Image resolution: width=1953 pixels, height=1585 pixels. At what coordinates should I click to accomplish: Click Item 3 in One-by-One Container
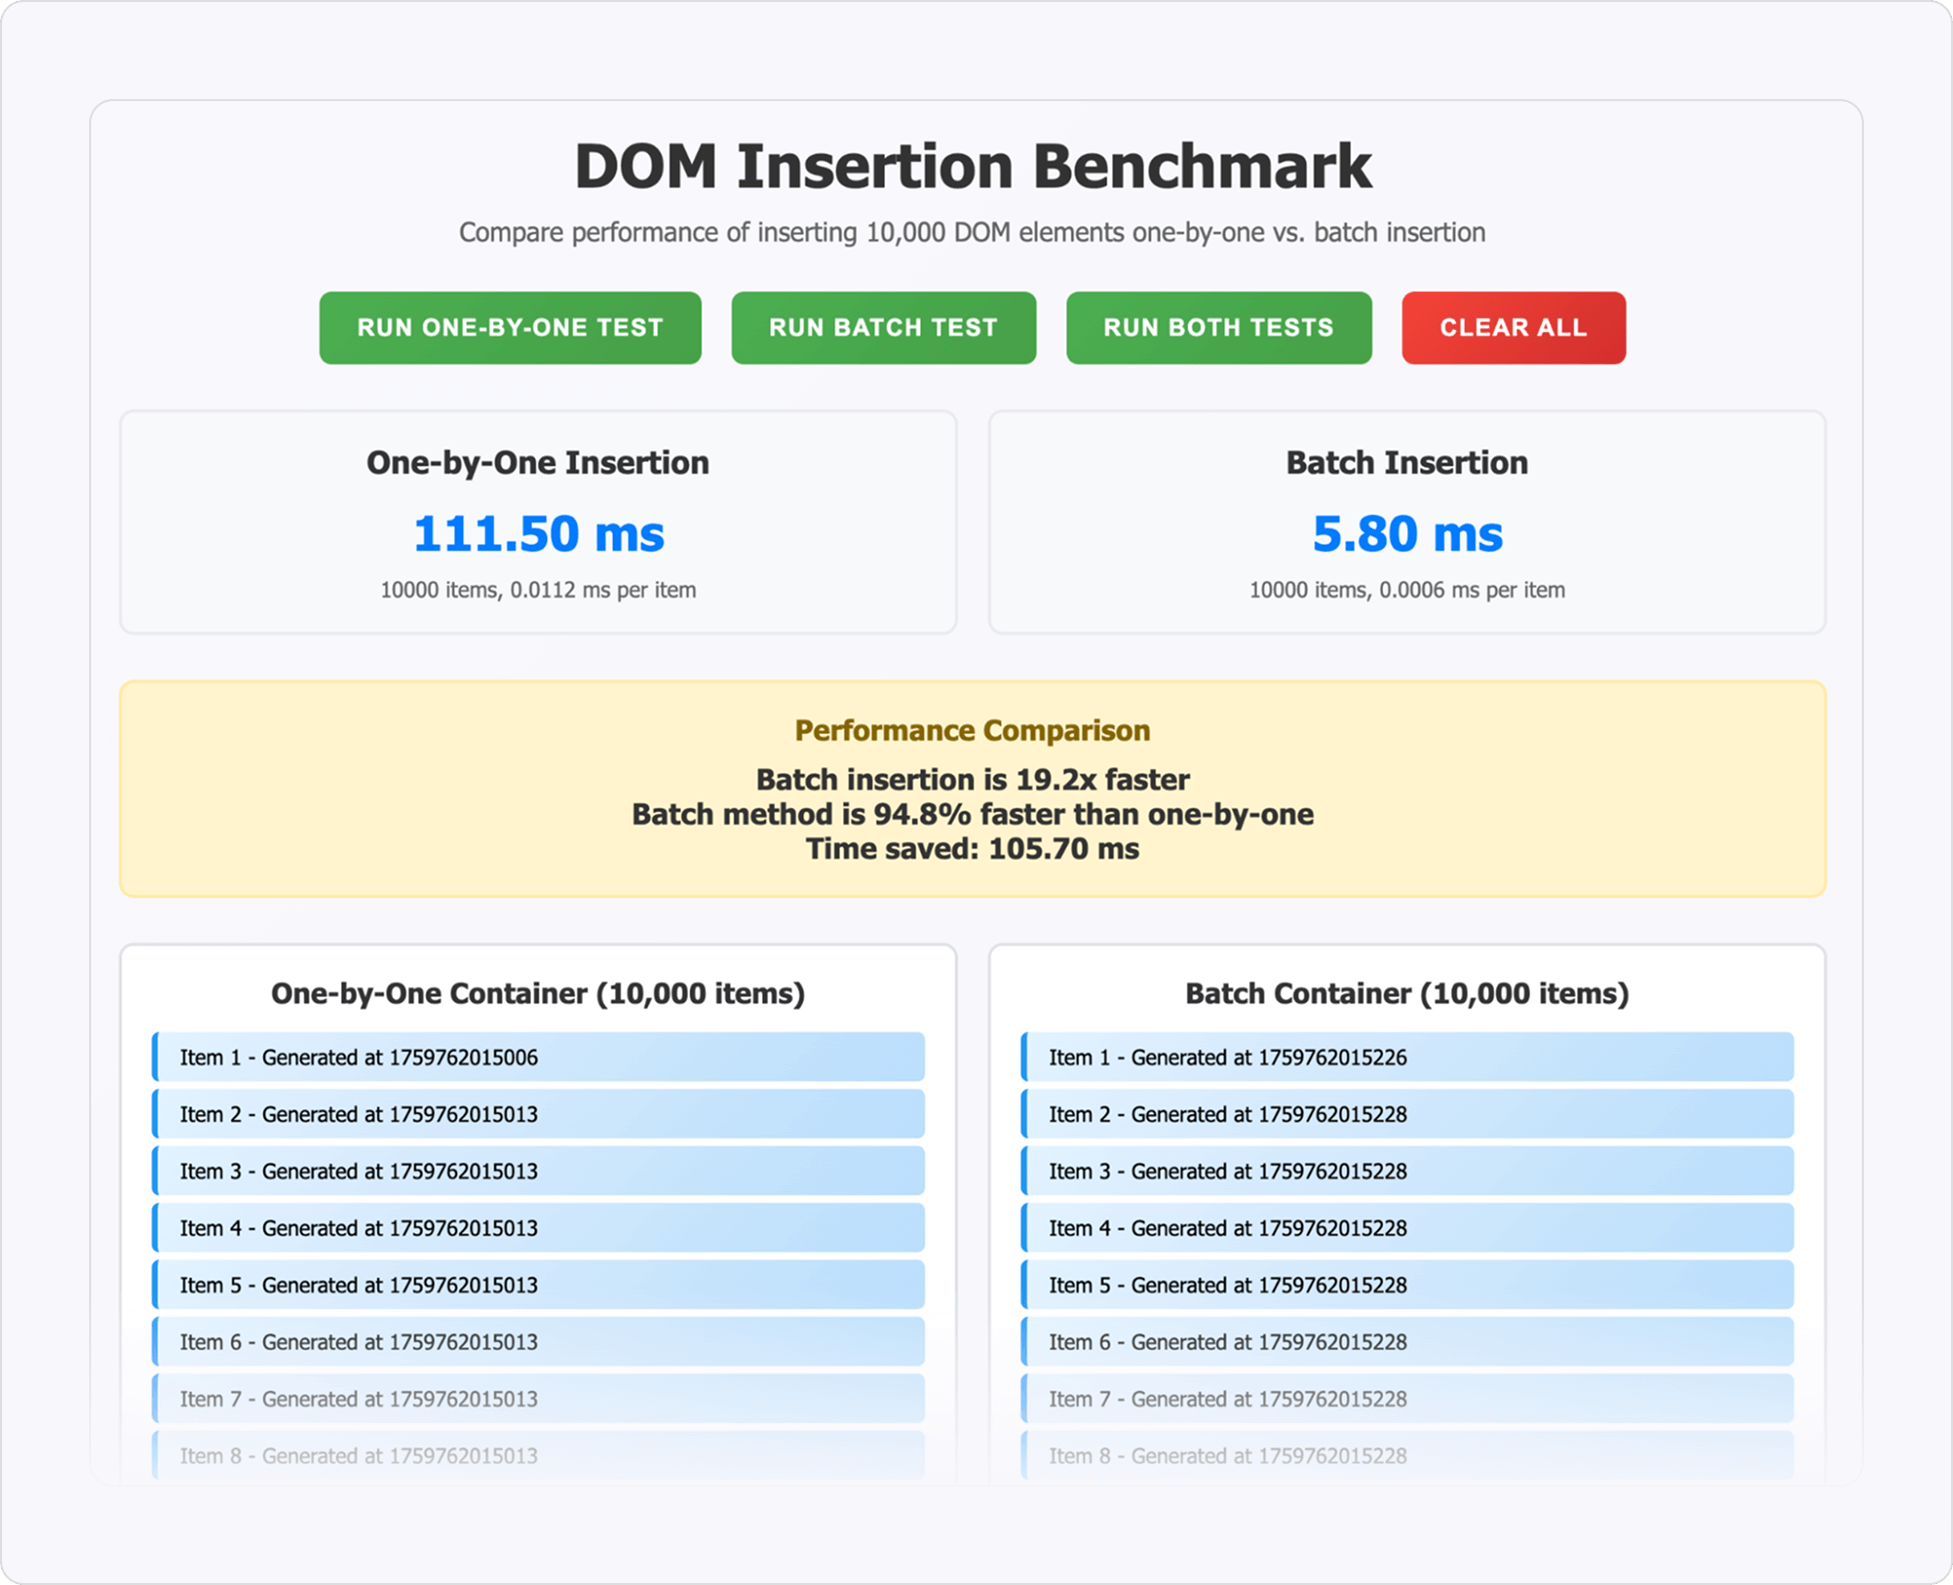[538, 1171]
